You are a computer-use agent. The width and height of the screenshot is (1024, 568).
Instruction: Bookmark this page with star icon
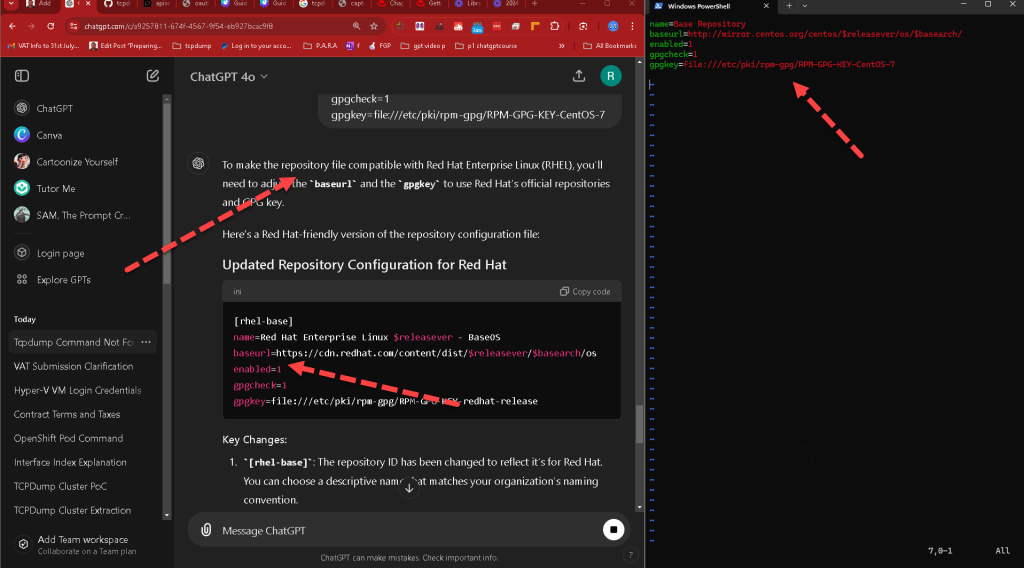[x=374, y=26]
